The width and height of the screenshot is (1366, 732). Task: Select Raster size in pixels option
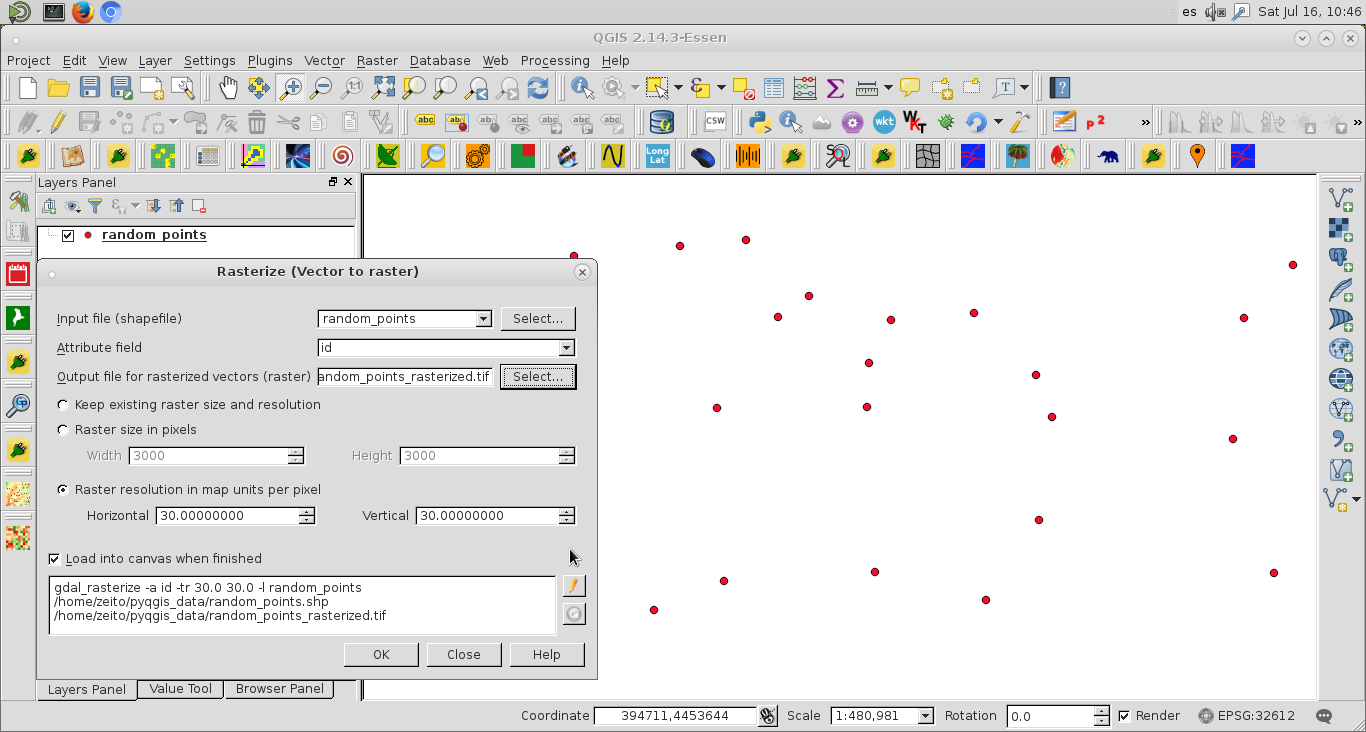tap(64, 430)
